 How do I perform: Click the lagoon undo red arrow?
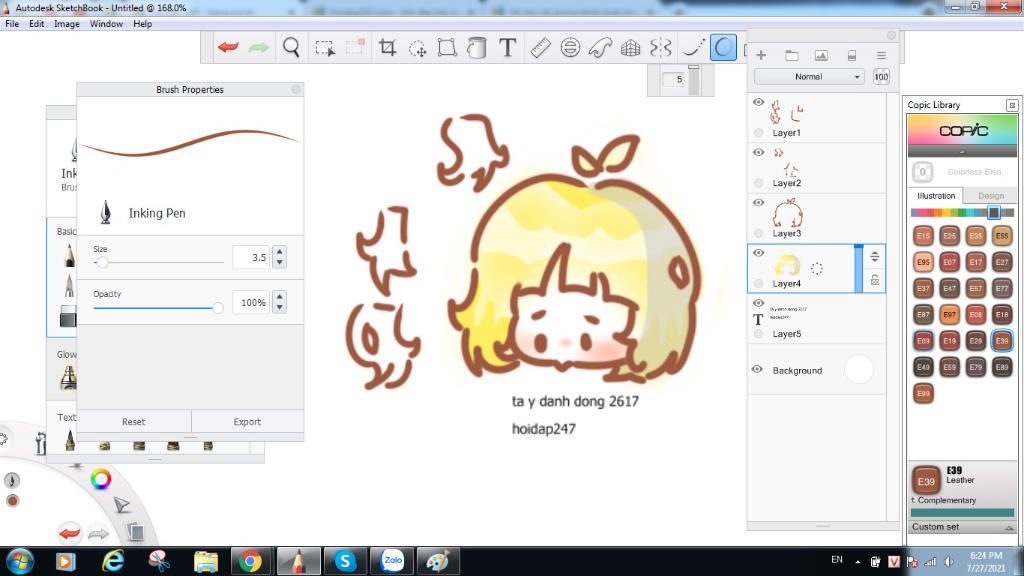click(69, 533)
